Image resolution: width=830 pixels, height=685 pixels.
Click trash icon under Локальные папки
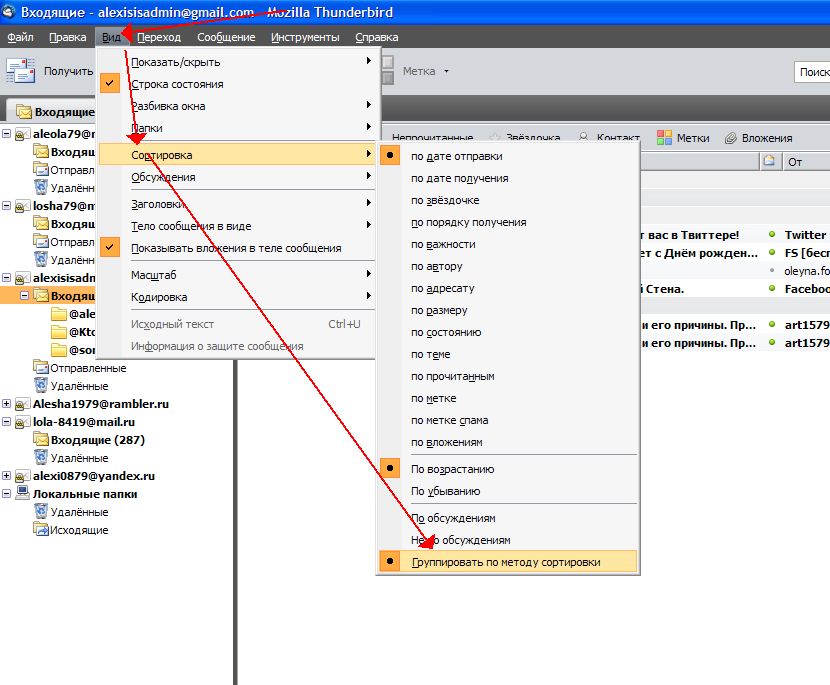tap(41, 511)
